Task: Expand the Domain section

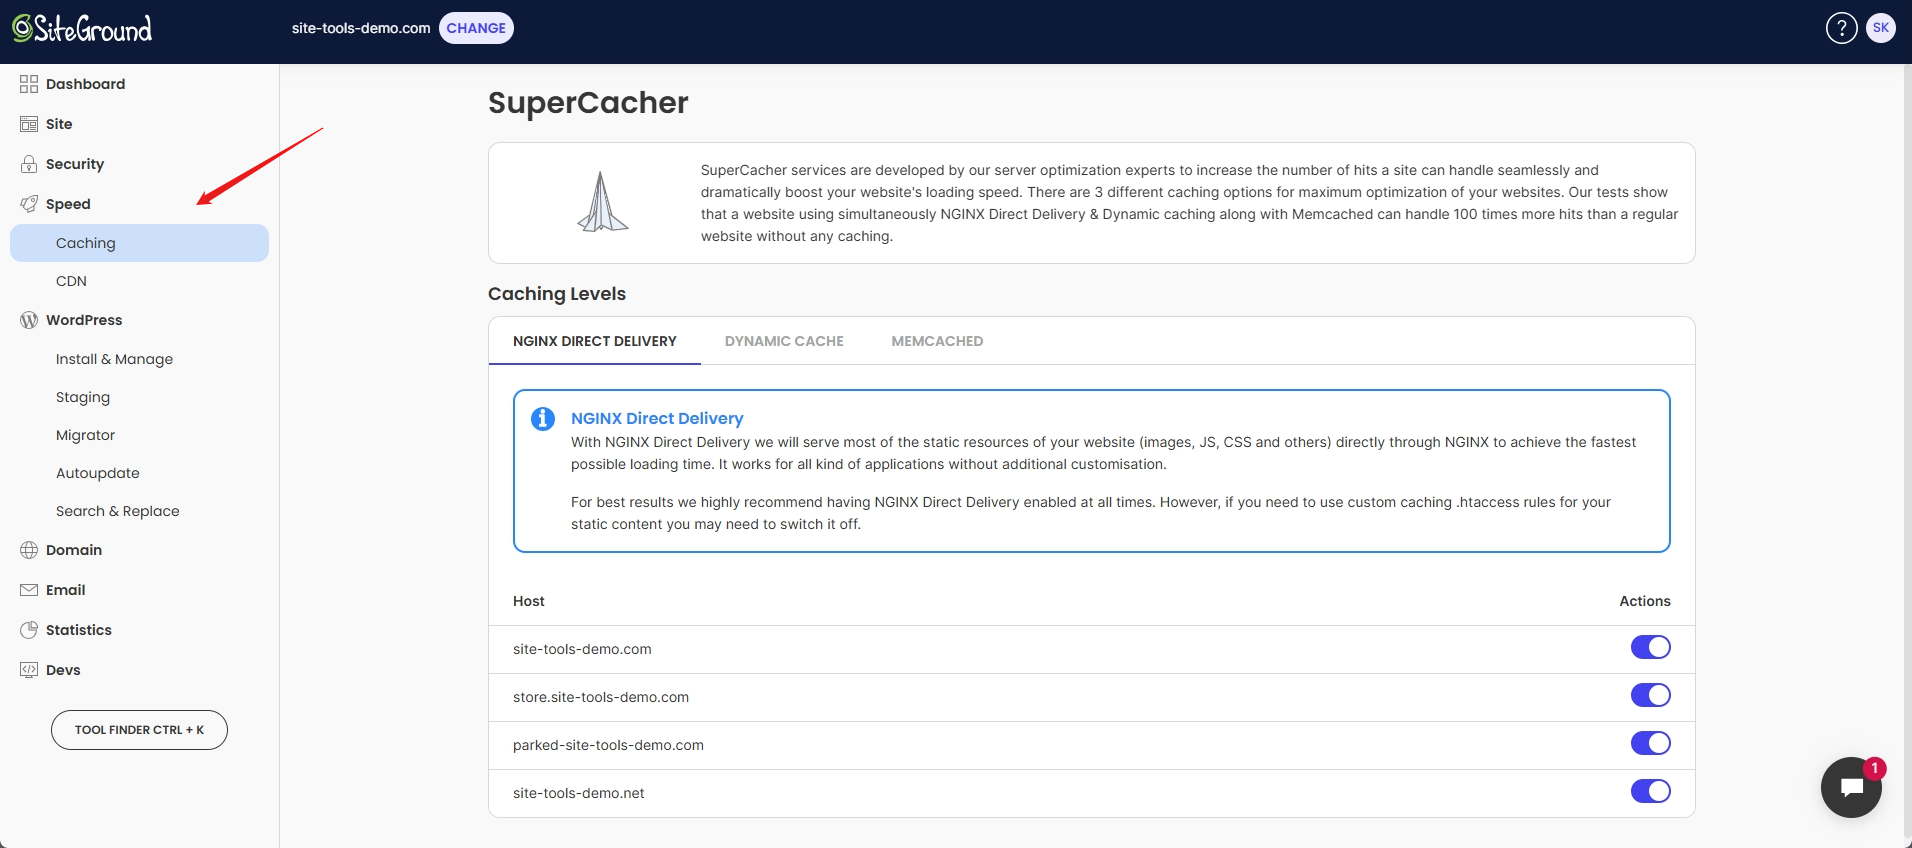Action: 139,550
